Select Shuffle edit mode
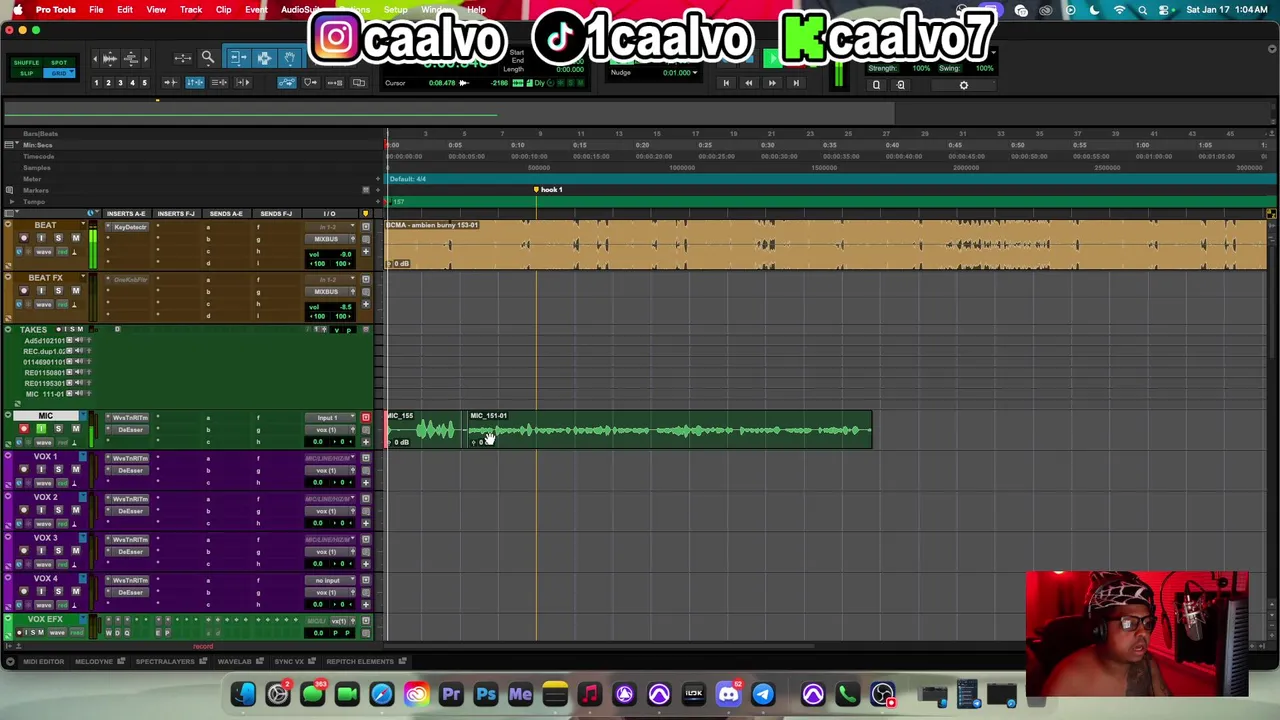 tap(26, 63)
